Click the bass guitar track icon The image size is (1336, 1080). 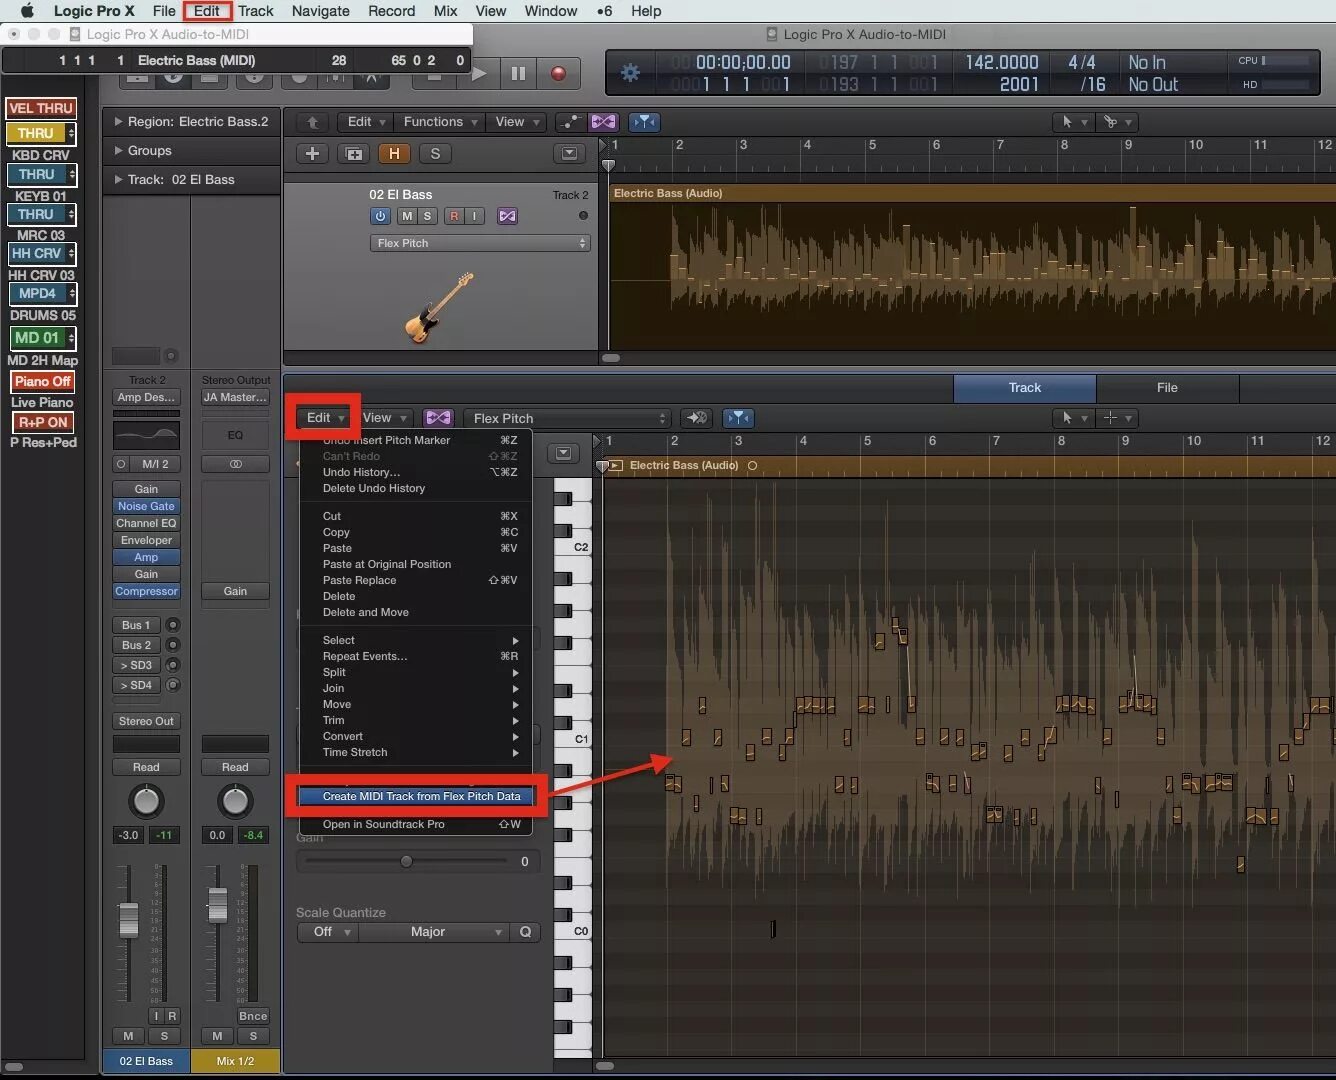(x=439, y=308)
